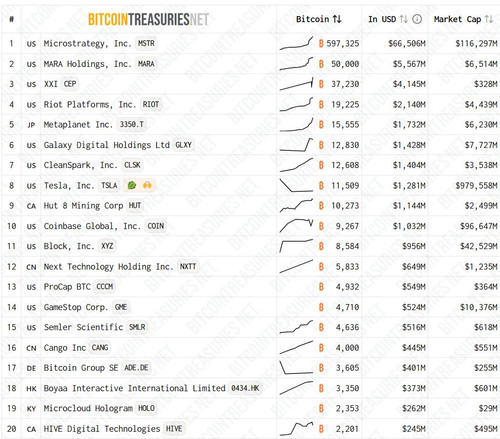
Task: Click the Bitcoin symbol beside 50,000
Action: pos(321,64)
